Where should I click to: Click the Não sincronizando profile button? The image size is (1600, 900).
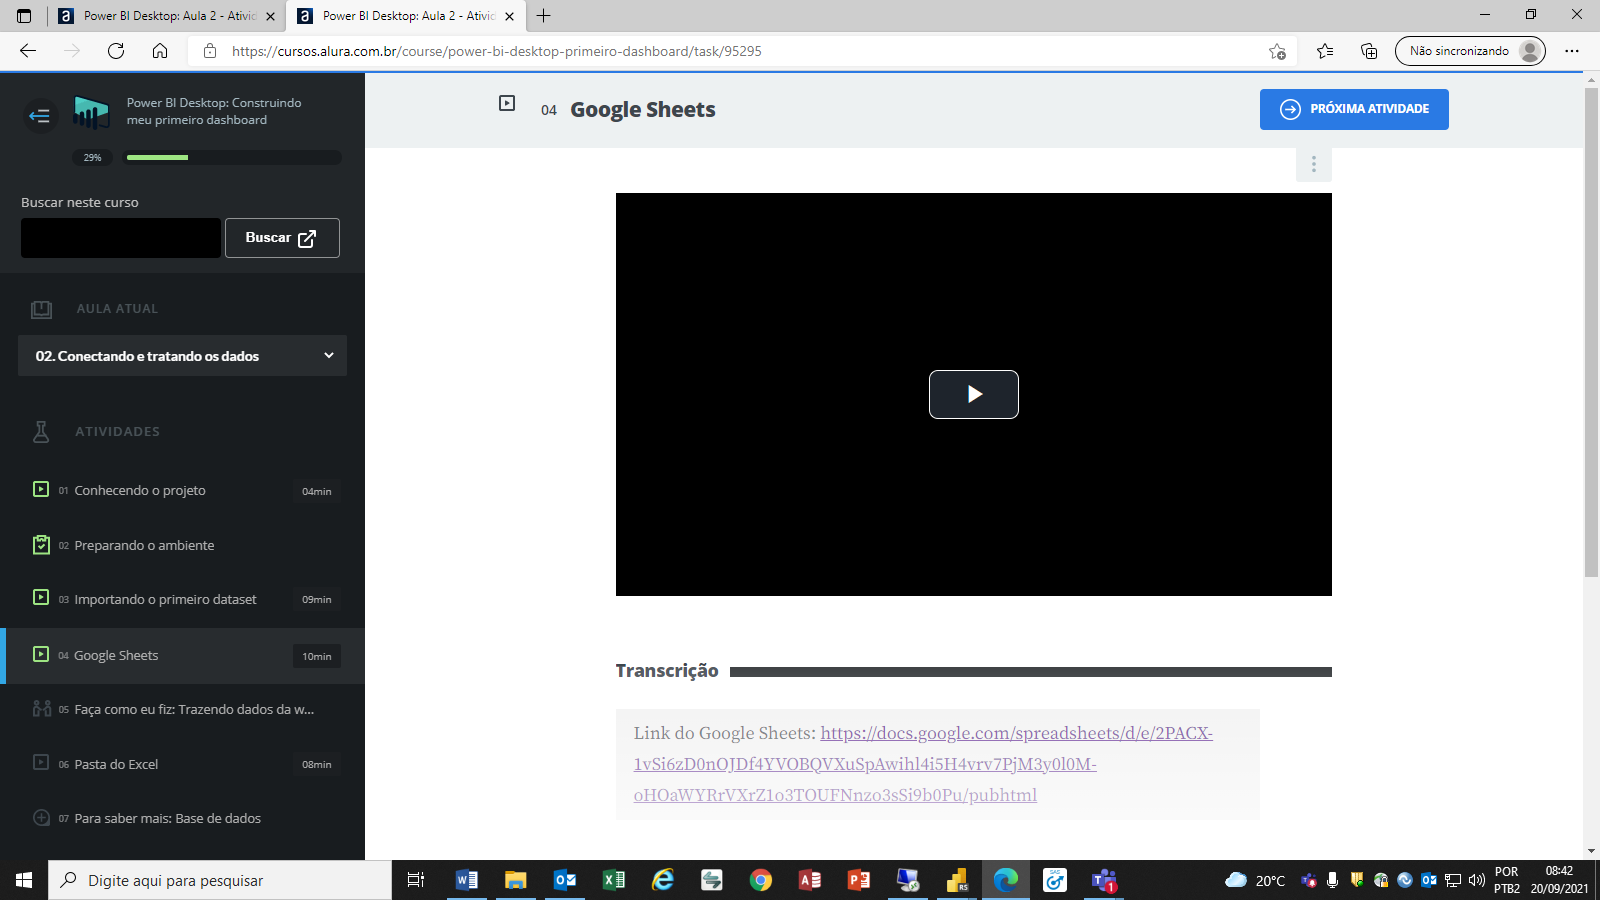point(1470,51)
